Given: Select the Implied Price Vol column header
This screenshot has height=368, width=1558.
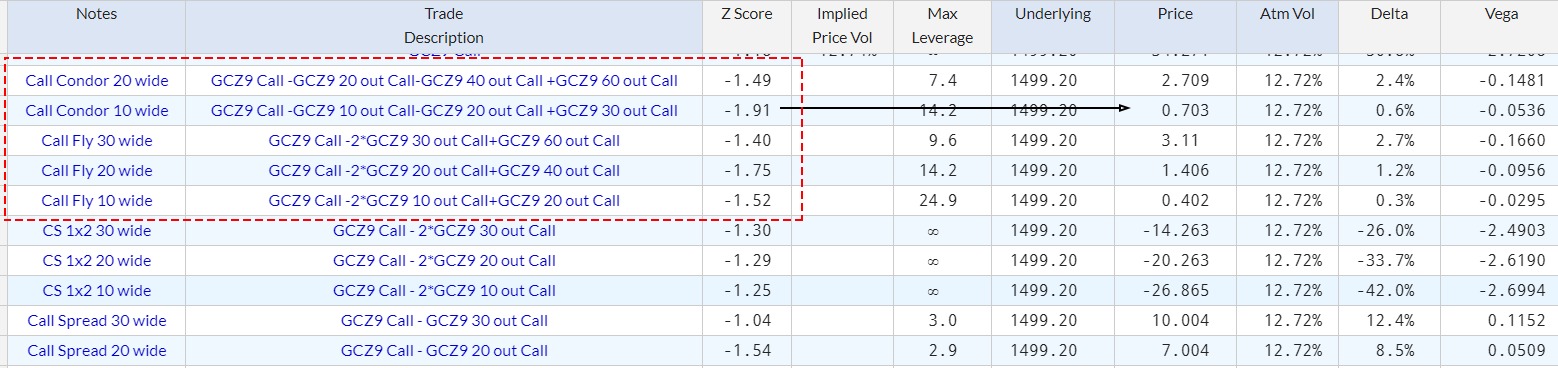Looking at the screenshot, I should [x=842, y=26].
